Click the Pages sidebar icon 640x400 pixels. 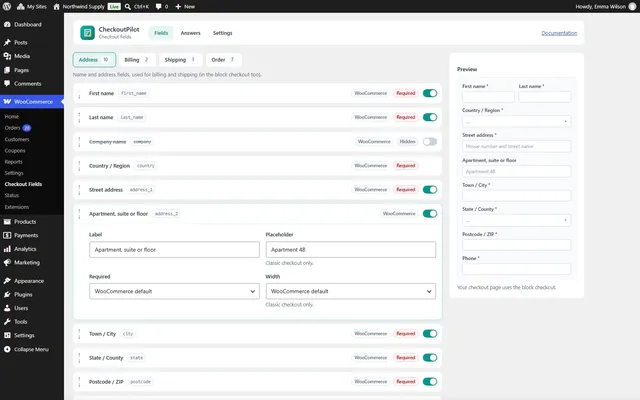click(7, 70)
